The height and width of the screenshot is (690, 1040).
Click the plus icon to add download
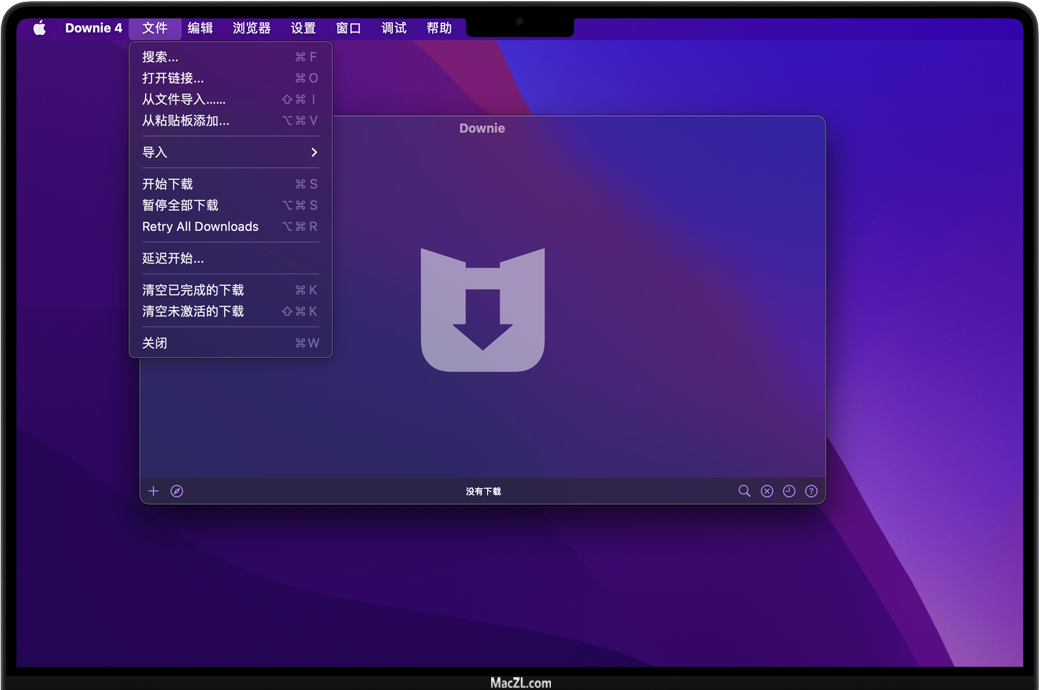tap(153, 491)
